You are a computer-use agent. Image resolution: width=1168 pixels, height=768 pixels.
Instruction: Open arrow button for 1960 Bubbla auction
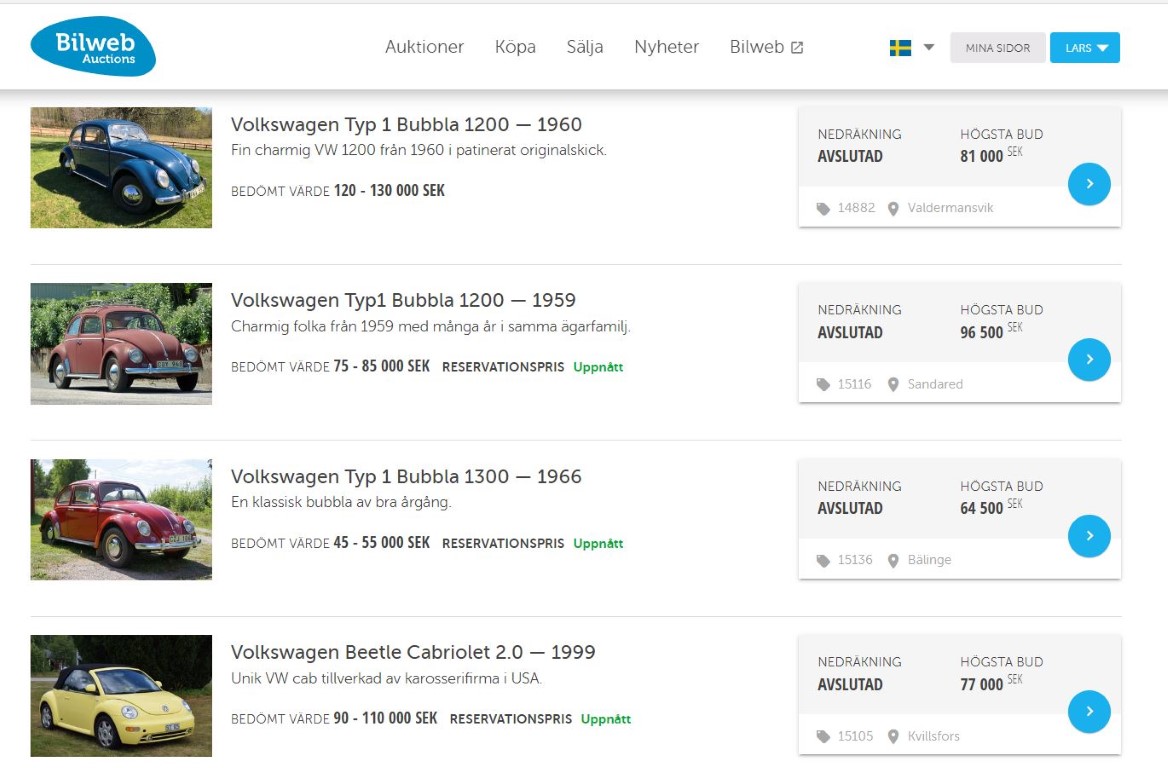tap(1089, 184)
